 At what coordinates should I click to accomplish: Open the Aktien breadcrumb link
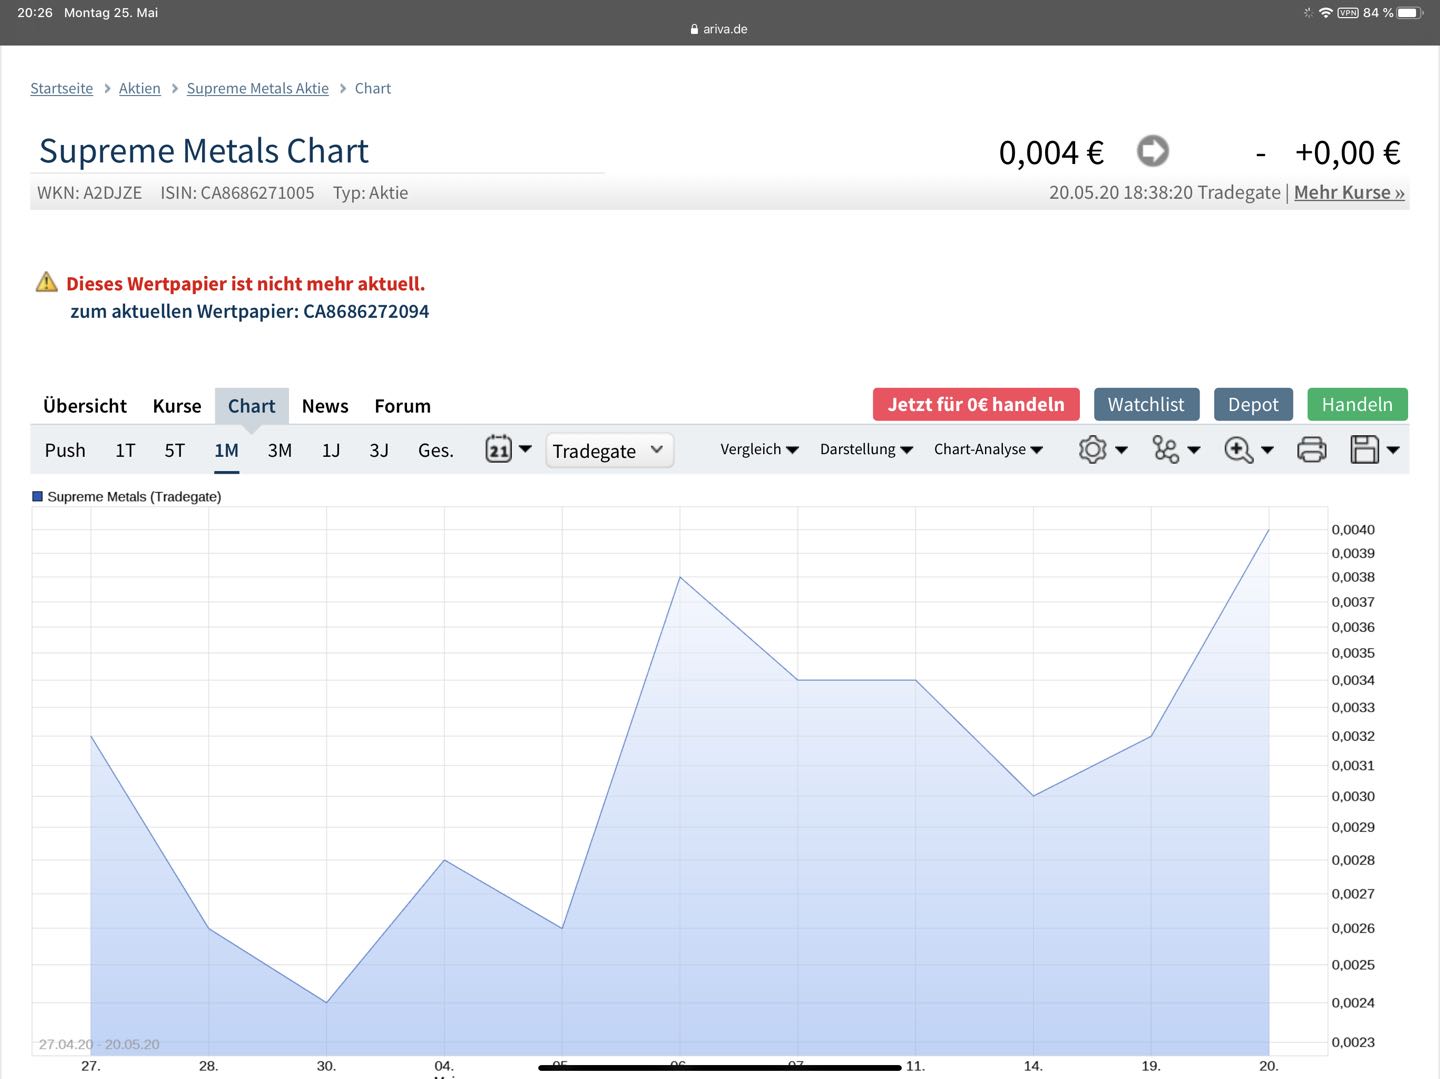[x=139, y=88]
